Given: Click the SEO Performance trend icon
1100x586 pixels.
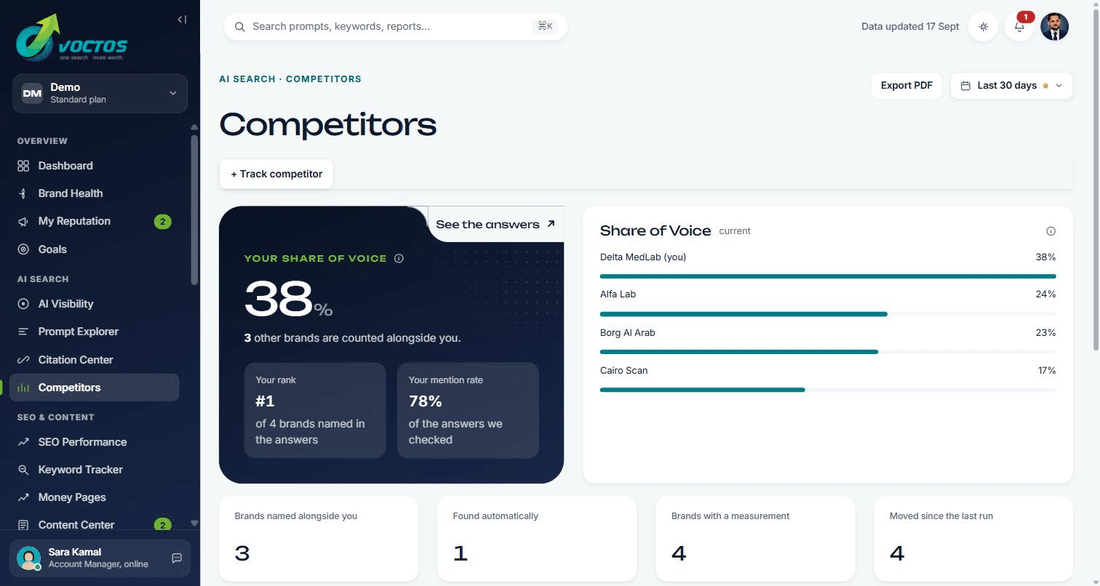Looking at the screenshot, I should tap(23, 442).
